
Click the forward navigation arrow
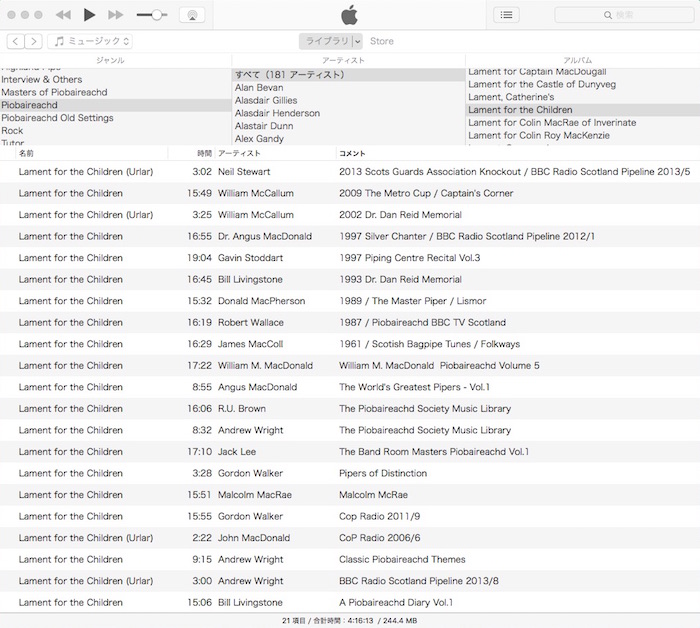[34, 41]
